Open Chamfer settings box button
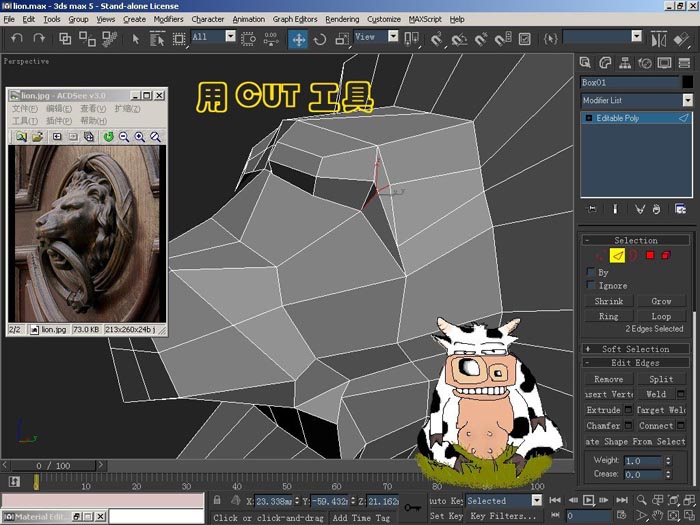This screenshot has height=525, width=700. [628, 425]
